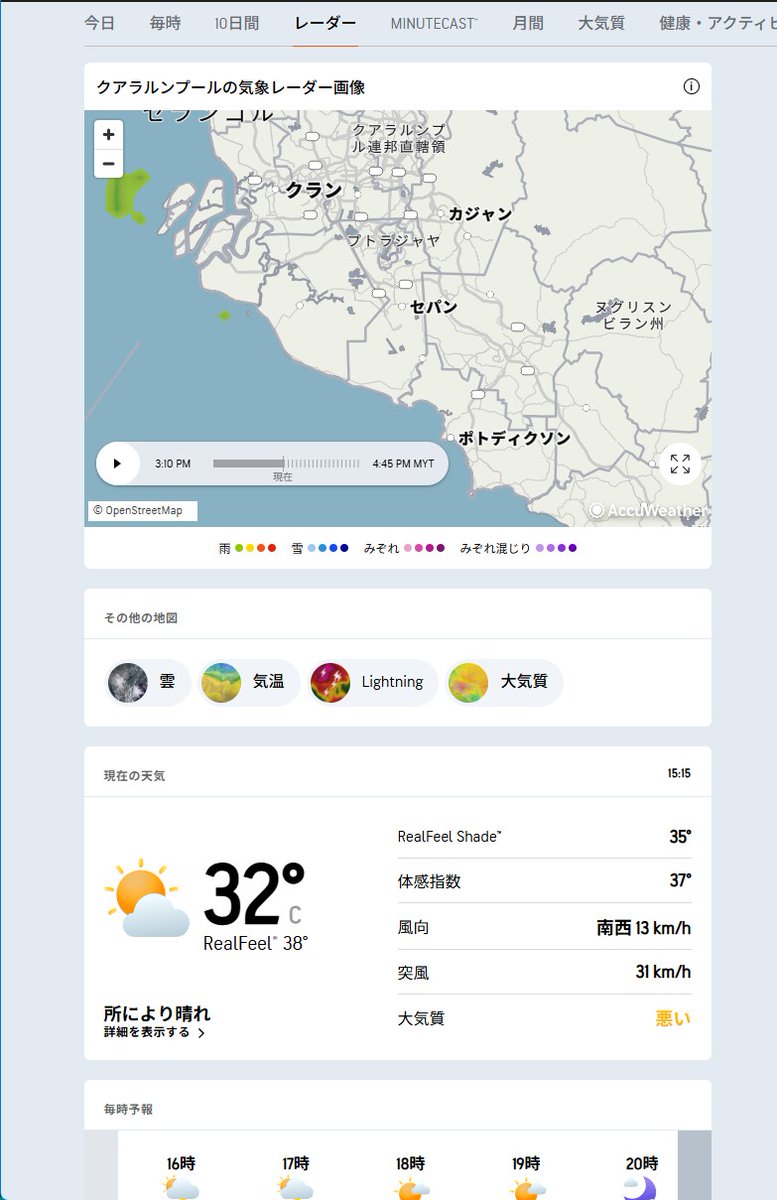
Task: Advance hourly forecast with right arrow
Action: click(x=694, y=1165)
